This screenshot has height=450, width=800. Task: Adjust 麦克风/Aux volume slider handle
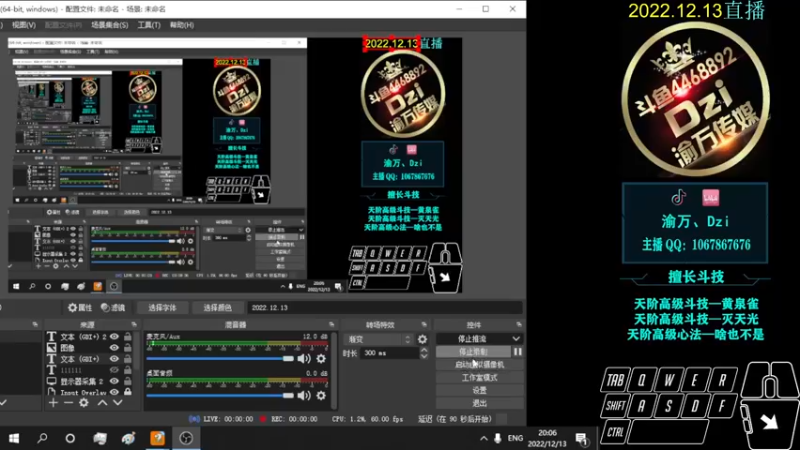coord(288,359)
